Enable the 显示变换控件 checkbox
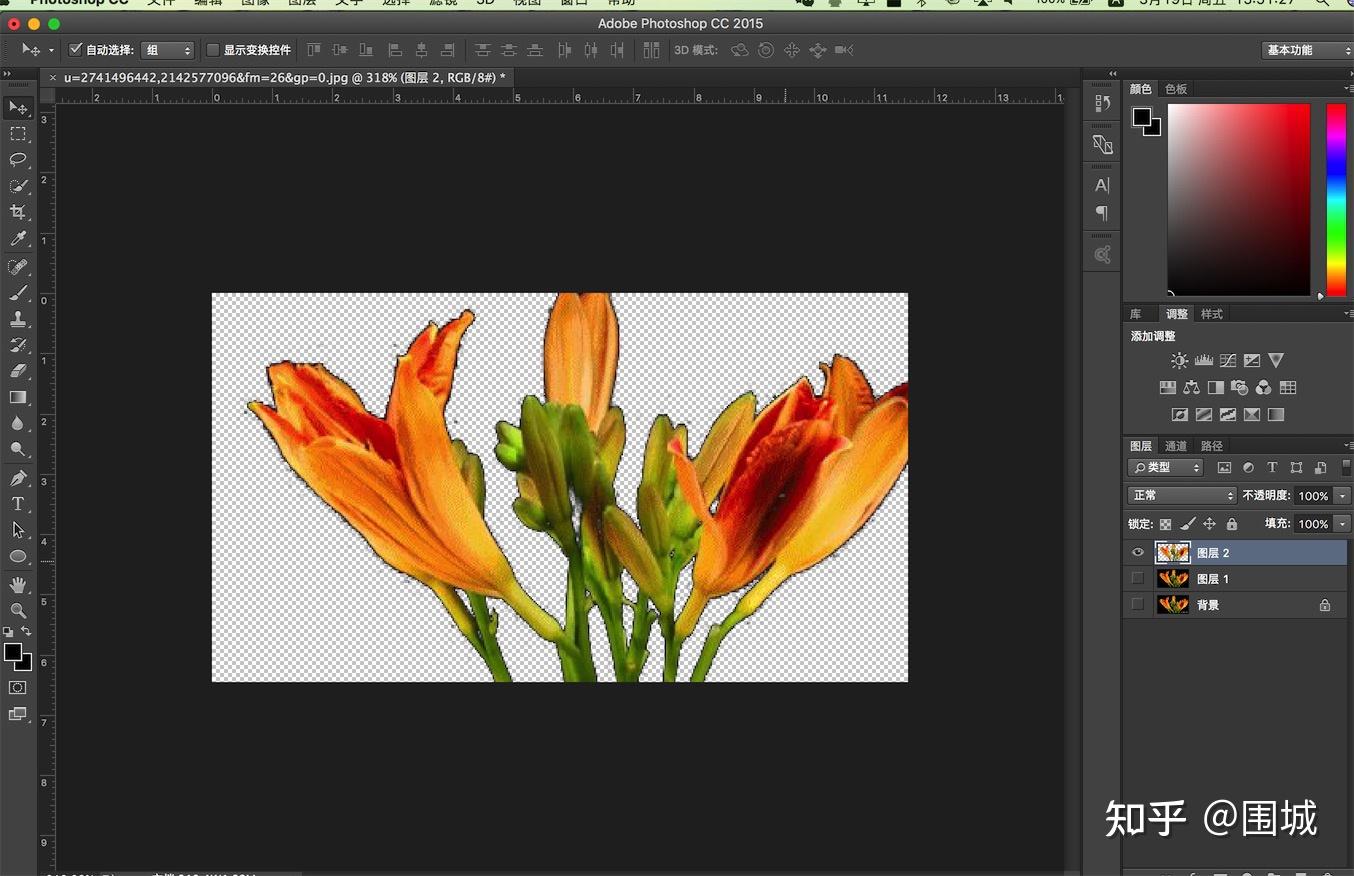Image resolution: width=1354 pixels, height=876 pixels. 213,50
